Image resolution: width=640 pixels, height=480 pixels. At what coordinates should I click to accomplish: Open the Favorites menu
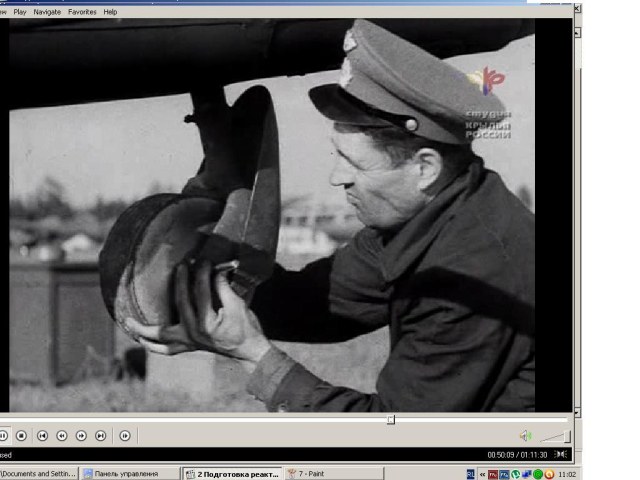[82, 12]
